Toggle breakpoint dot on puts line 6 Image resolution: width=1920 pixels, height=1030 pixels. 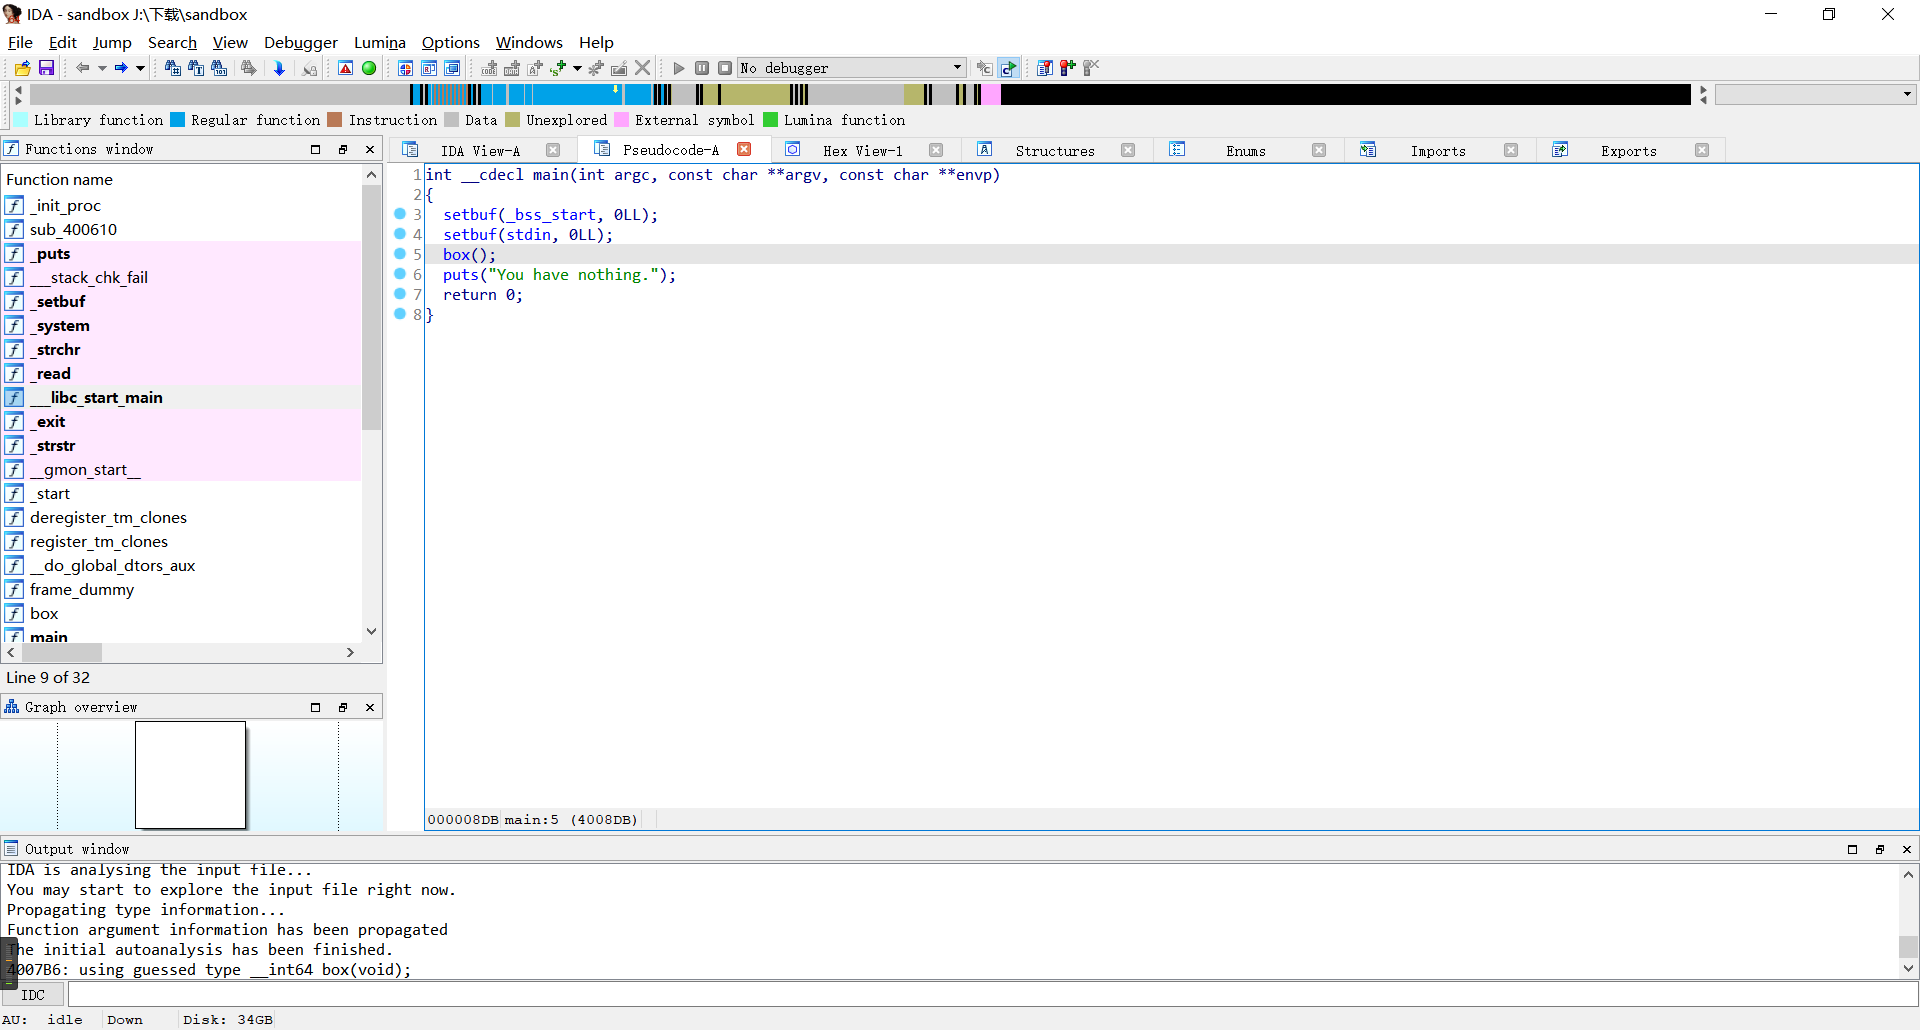coord(400,274)
